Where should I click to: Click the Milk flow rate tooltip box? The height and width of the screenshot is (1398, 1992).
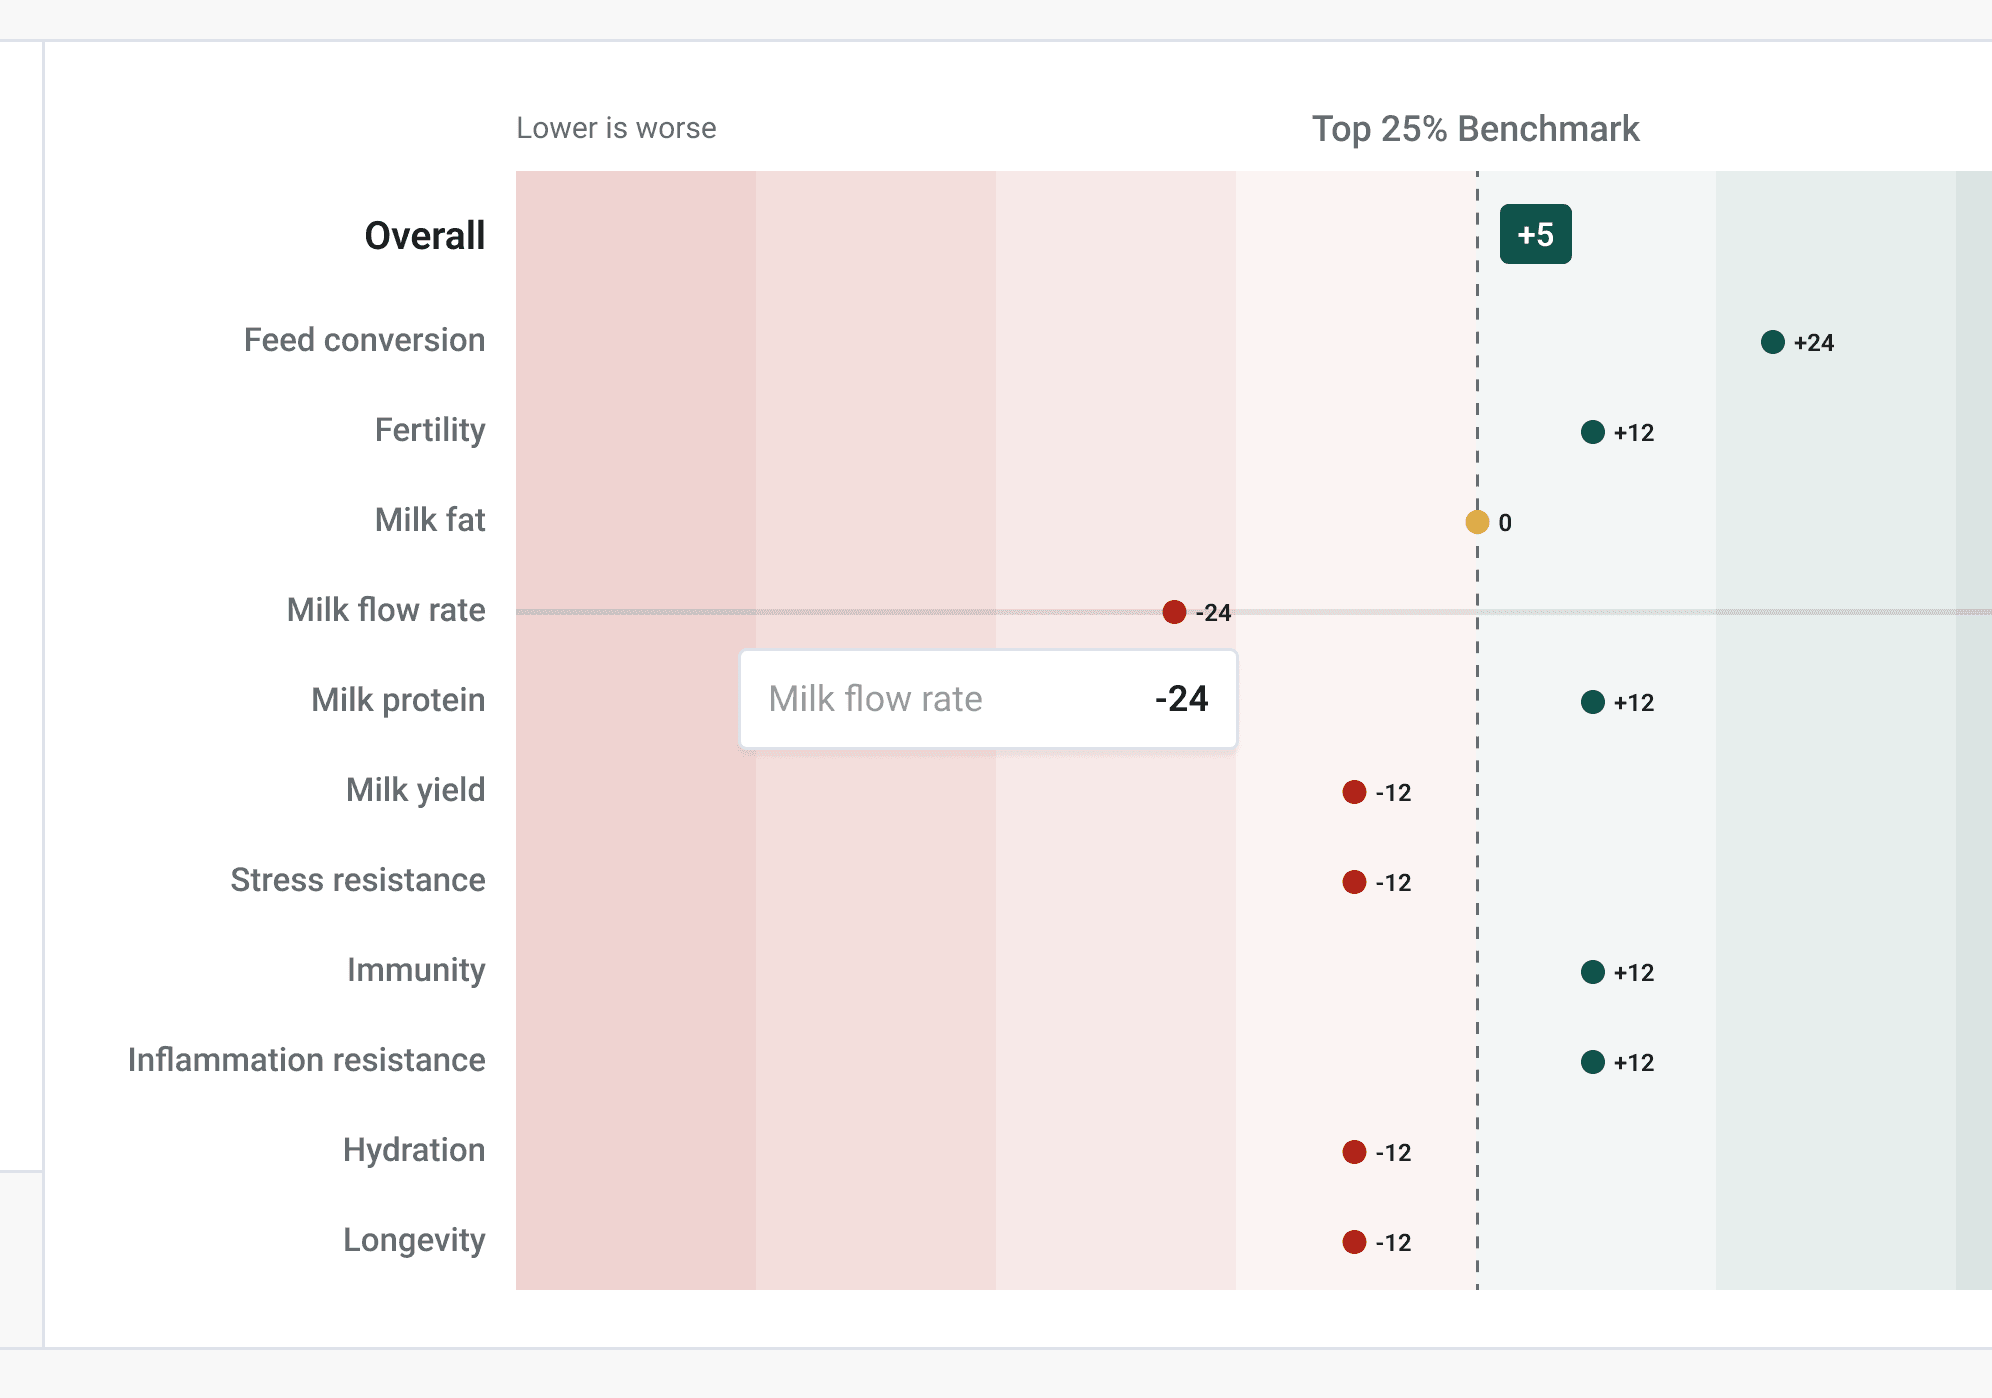987,699
